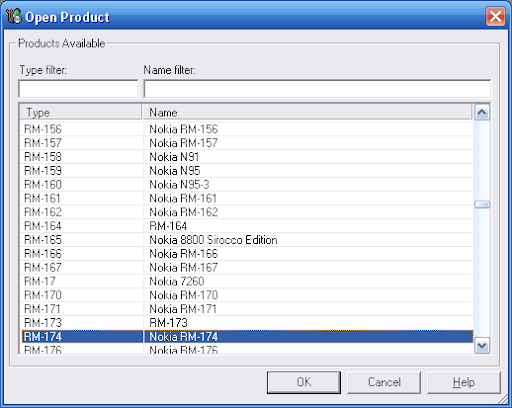Select the partially visible RM-176 row

pyautogui.click(x=247, y=349)
